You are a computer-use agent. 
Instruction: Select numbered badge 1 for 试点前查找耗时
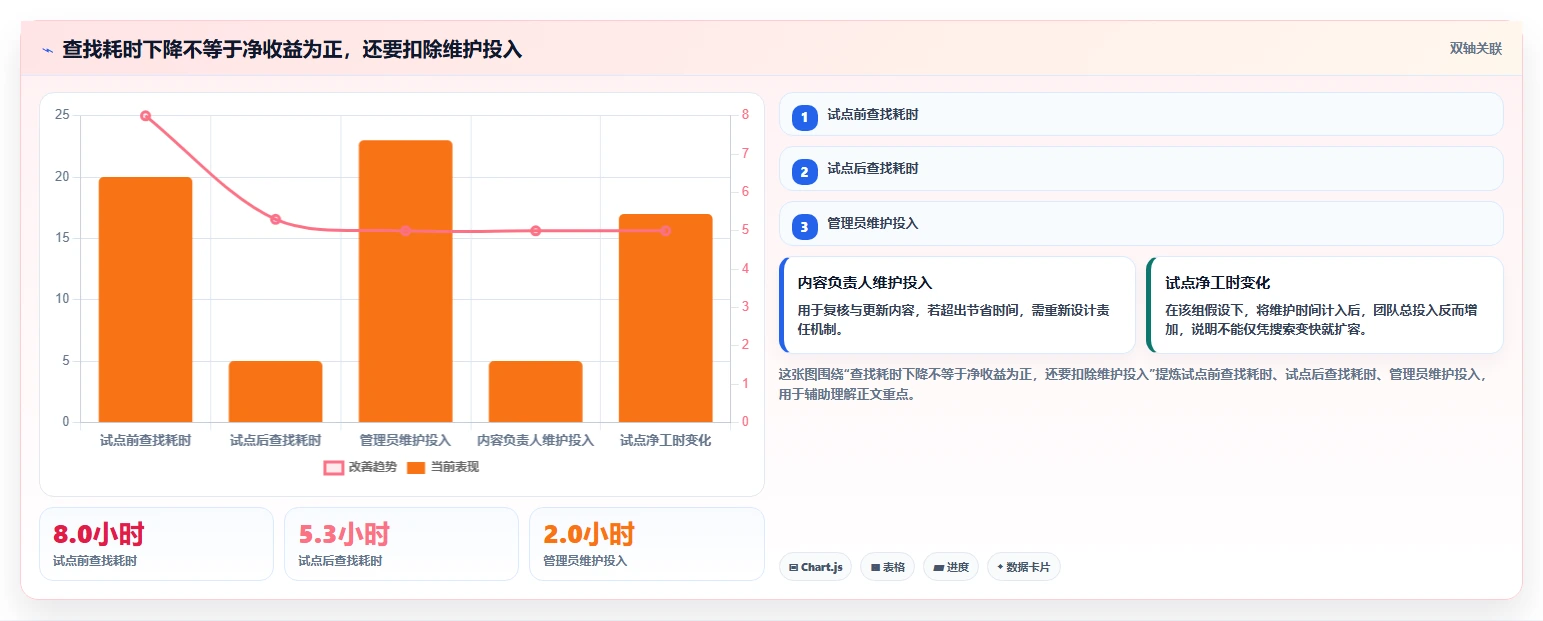805,118
